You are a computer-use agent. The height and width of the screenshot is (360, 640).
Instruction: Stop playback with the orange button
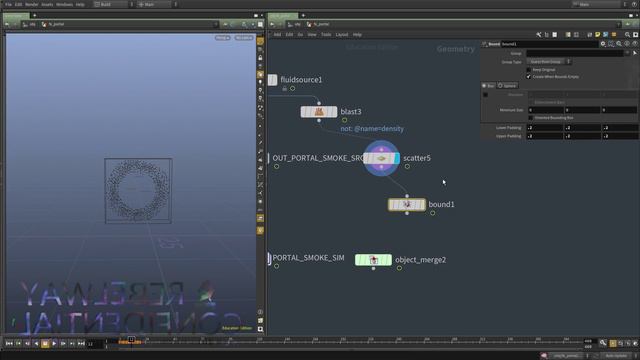(45, 344)
